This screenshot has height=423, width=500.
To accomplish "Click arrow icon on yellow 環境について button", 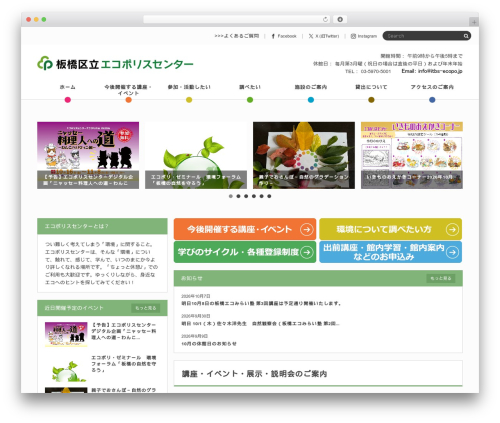I will (452, 229).
